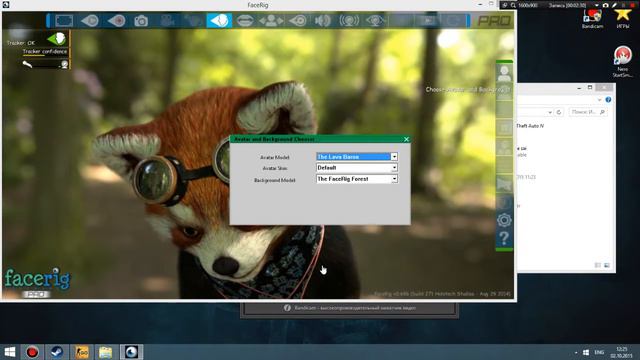Click the Nero StartSmart desktop shortcut
640x360 pixels.
point(622,61)
